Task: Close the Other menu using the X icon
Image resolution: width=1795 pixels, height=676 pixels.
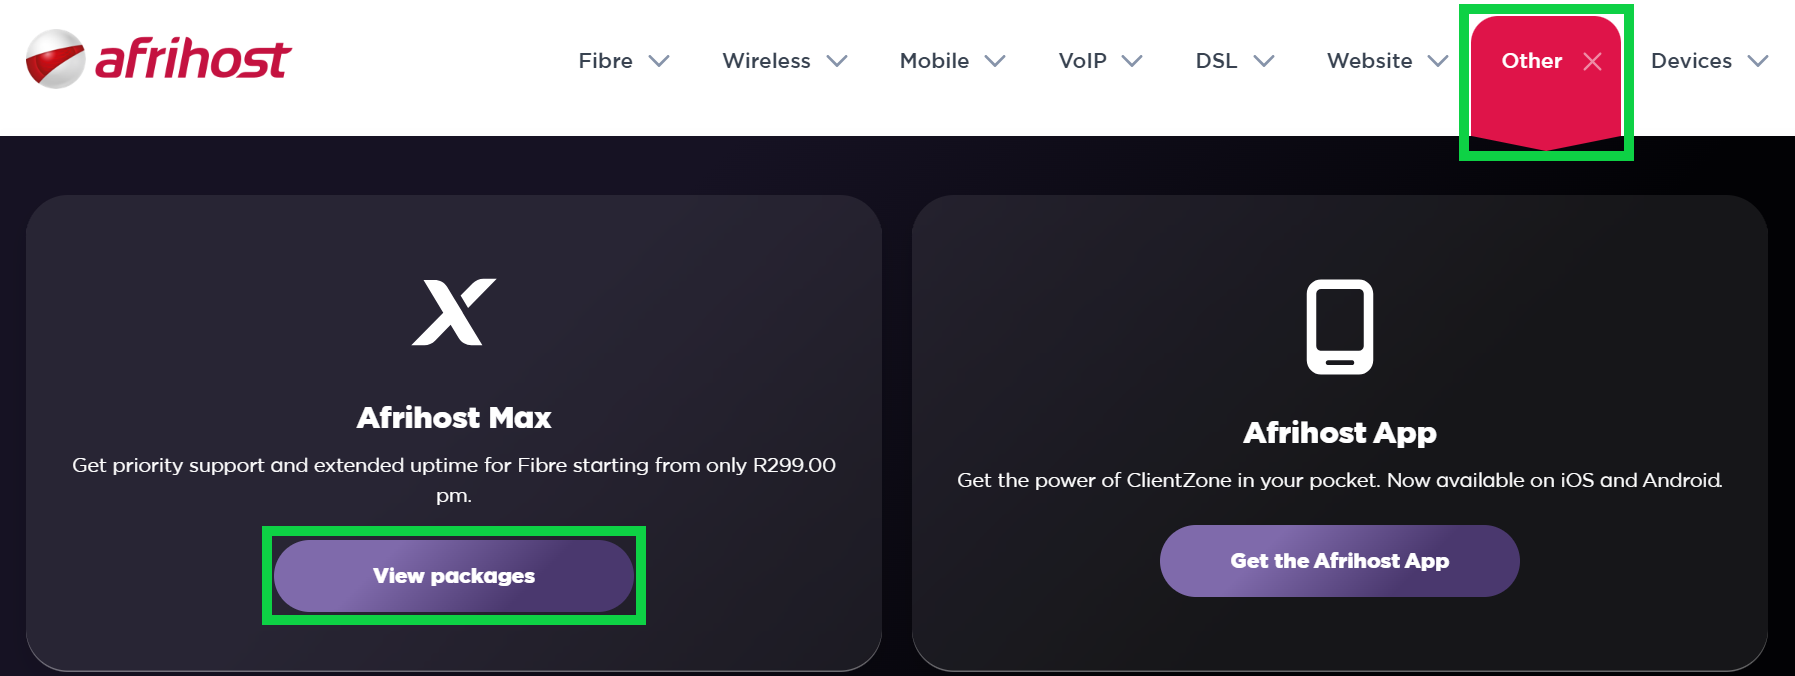Action: point(1592,62)
